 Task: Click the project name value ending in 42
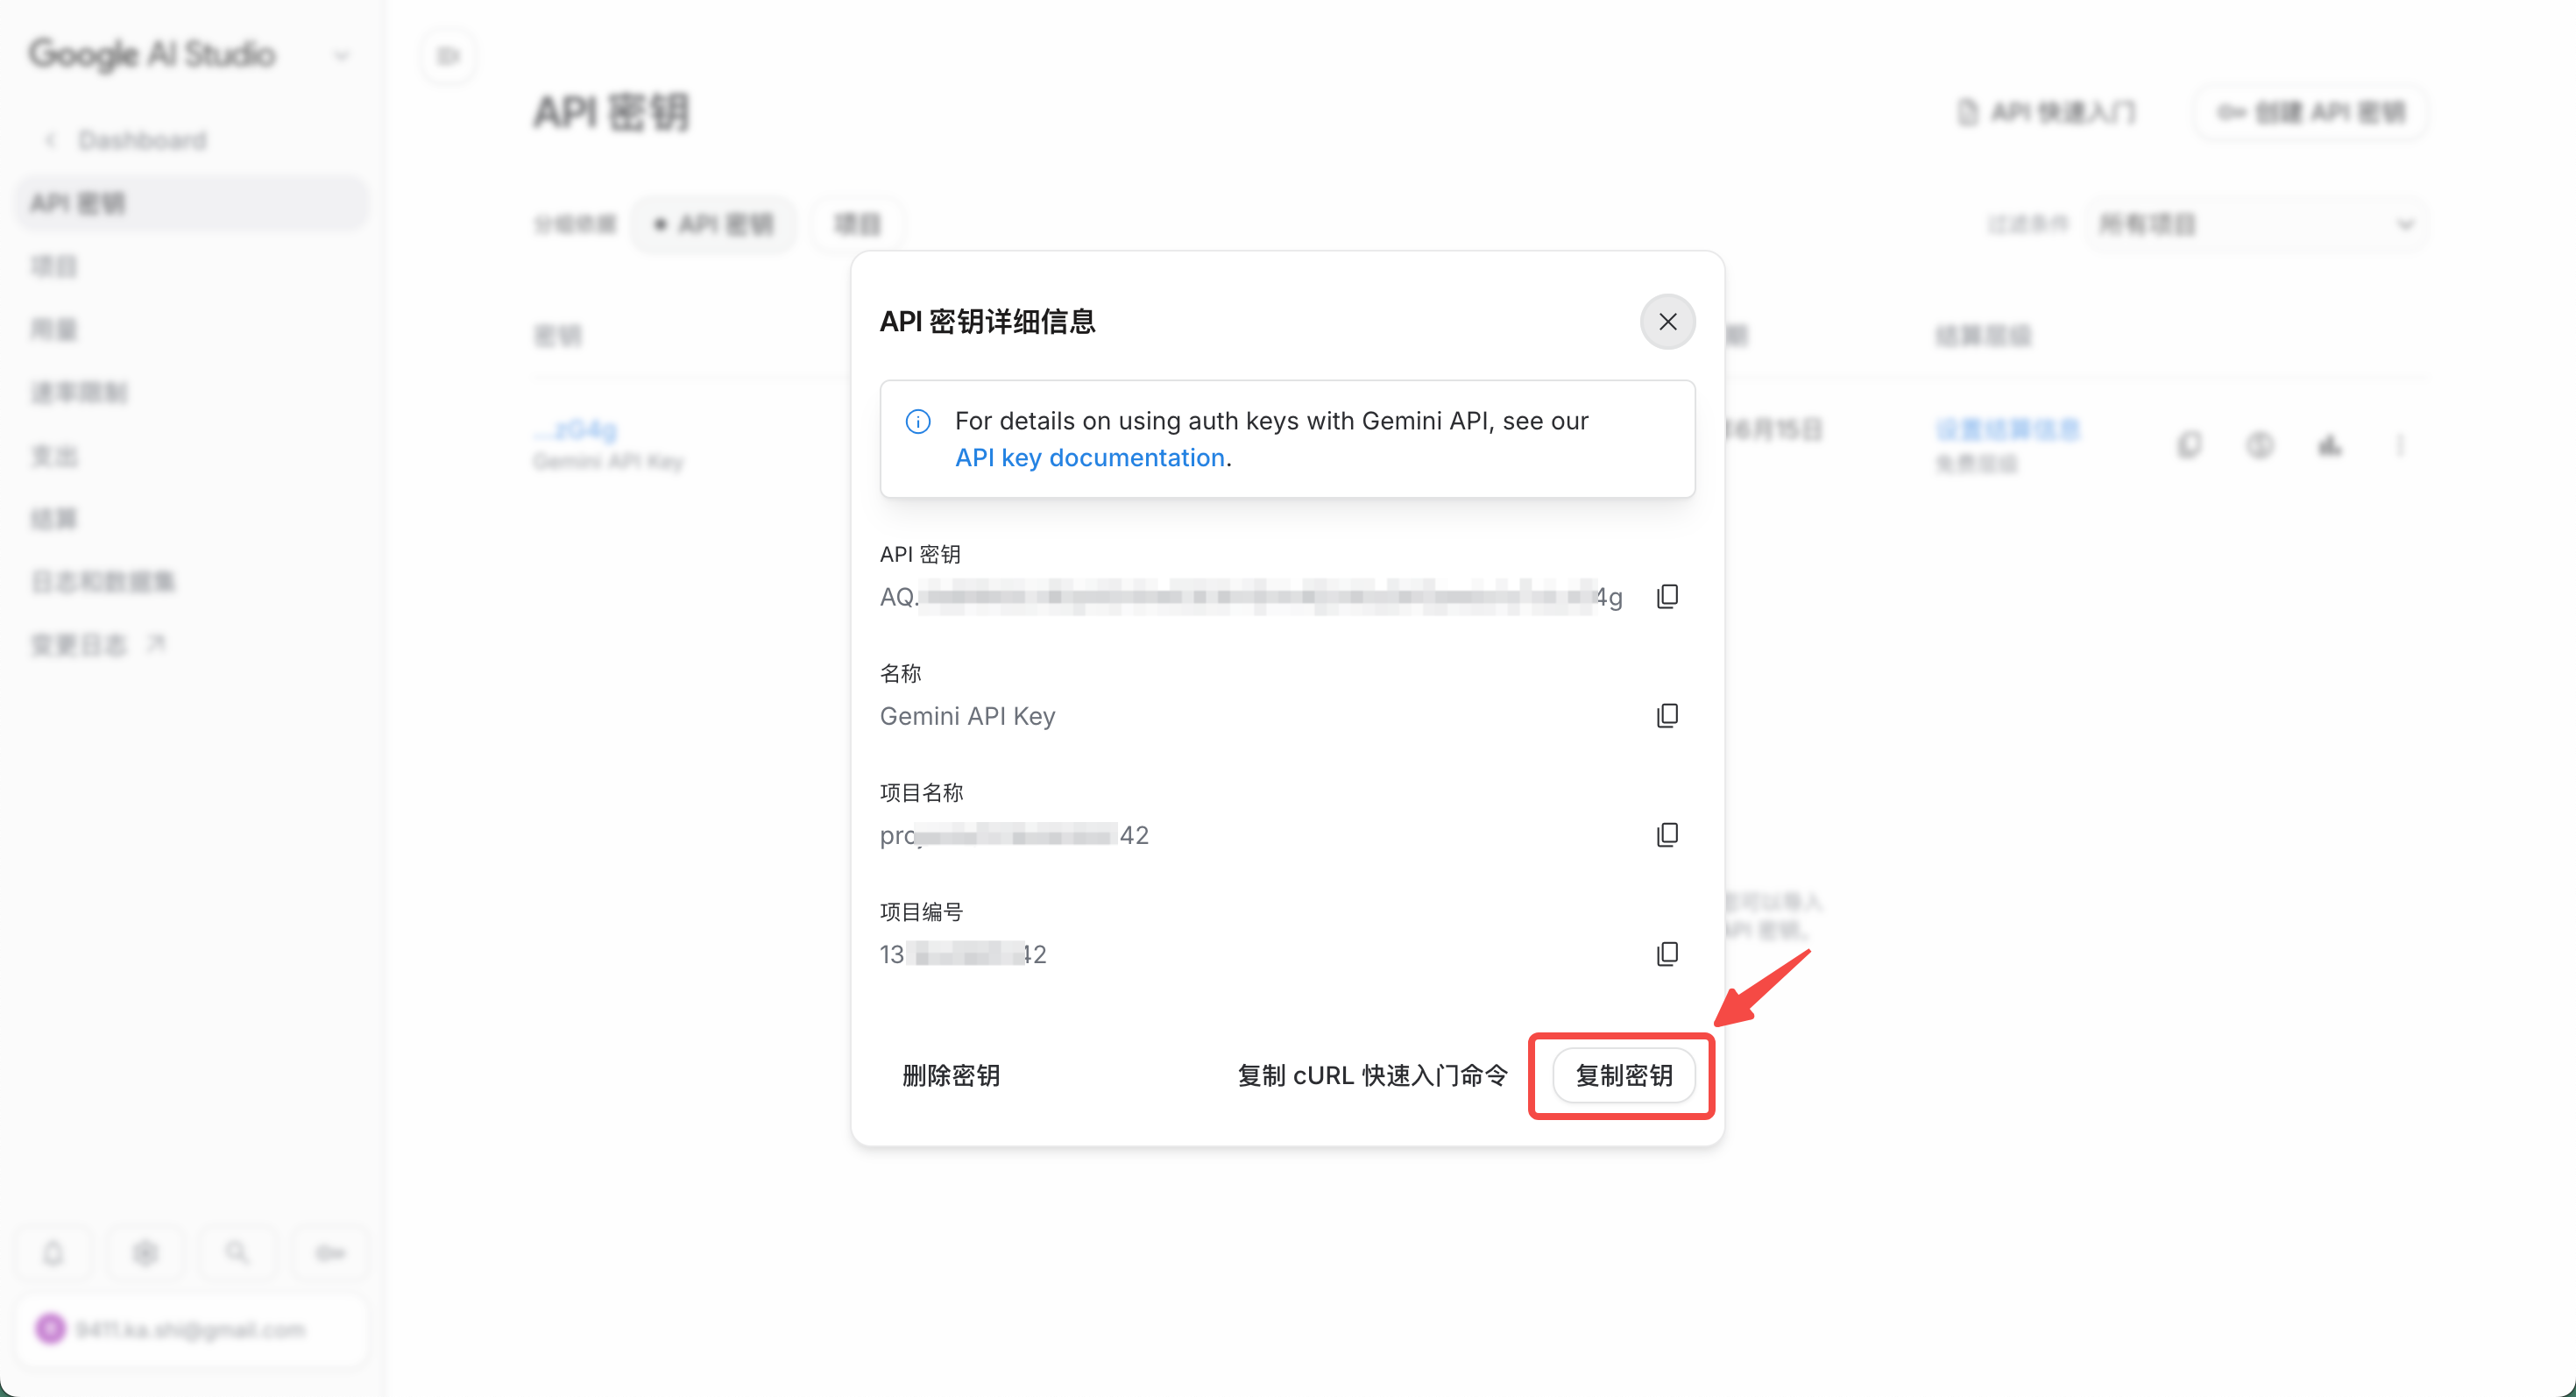tap(1014, 836)
